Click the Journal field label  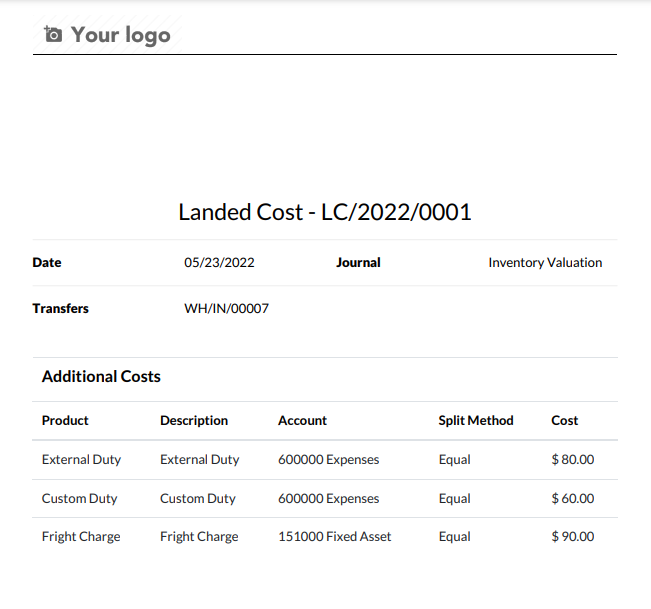click(358, 262)
